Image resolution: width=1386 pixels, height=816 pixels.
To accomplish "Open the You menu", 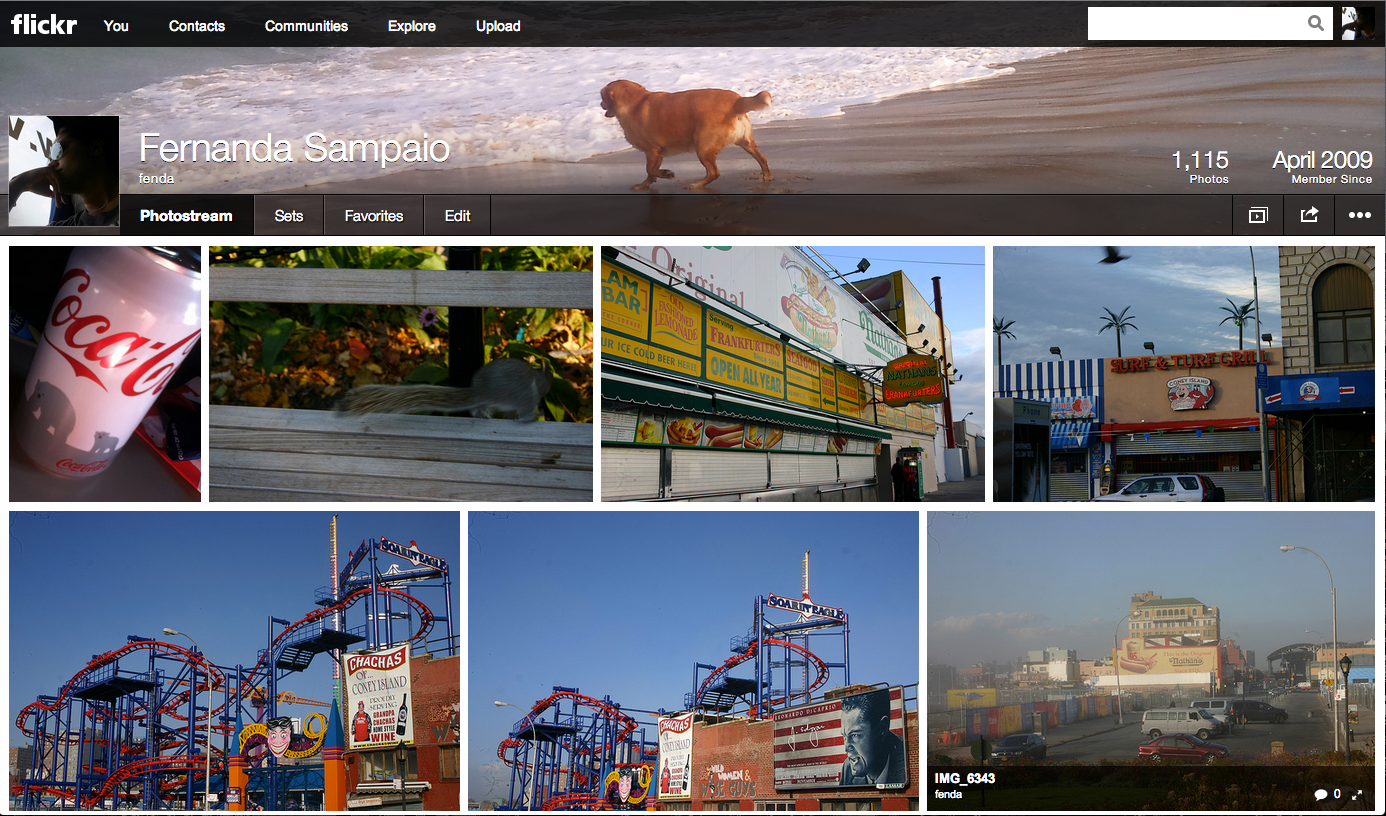I will (116, 26).
